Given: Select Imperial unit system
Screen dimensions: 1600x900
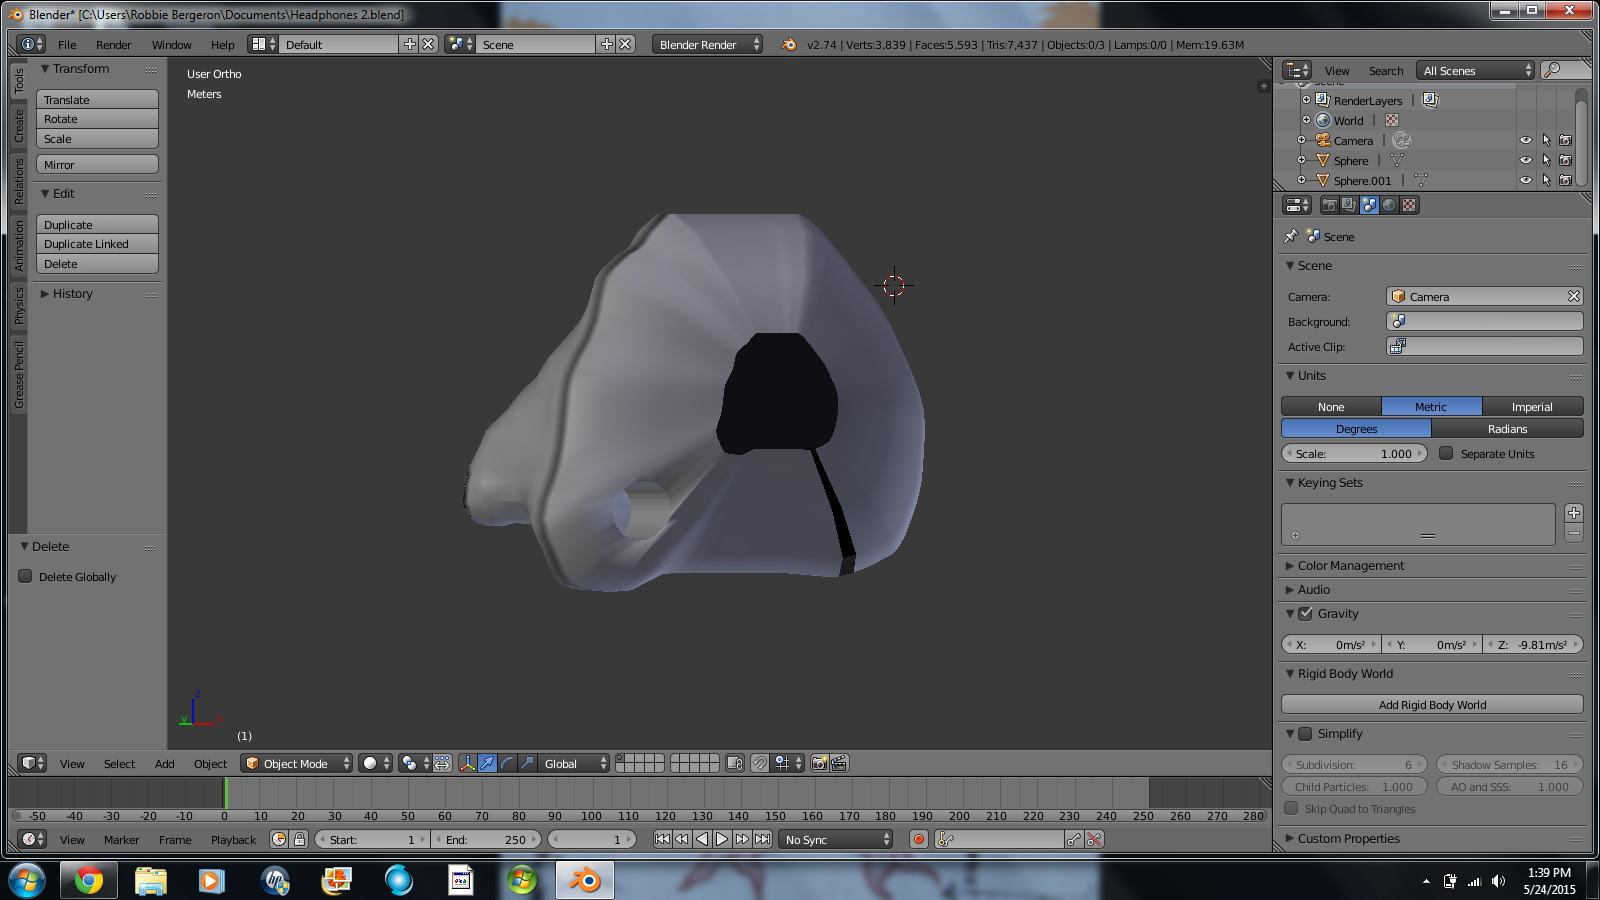Looking at the screenshot, I should click(x=1532, y=406).
